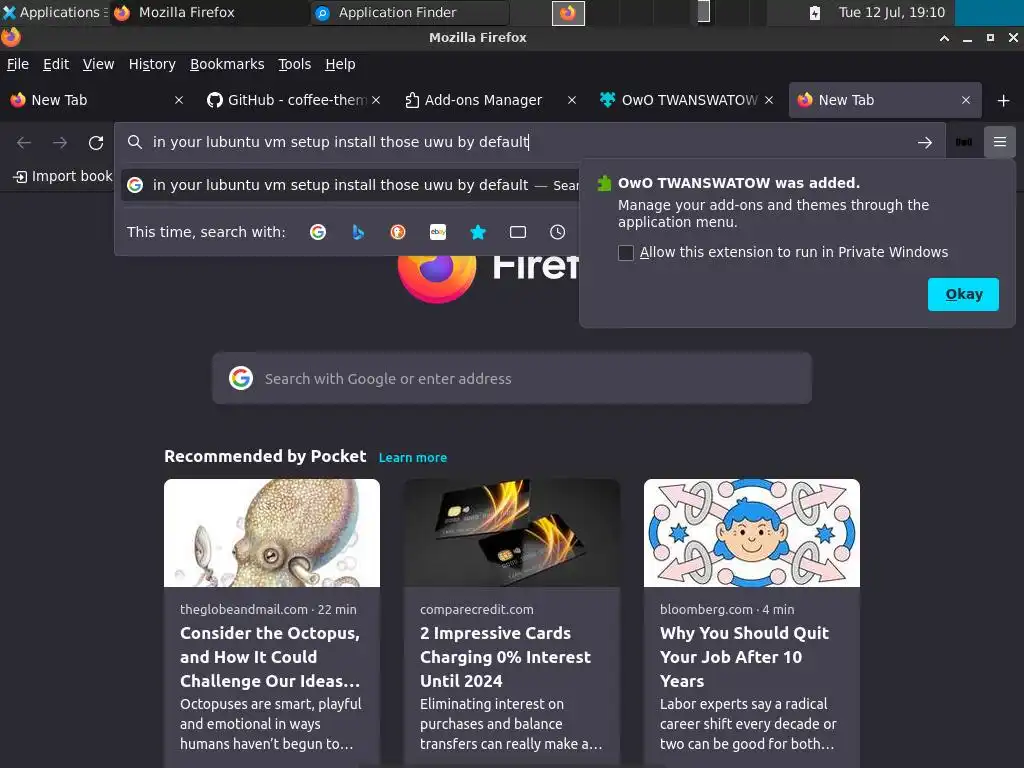Open the Bookmarks menu
The image size is (1024, 768).
coord(227,64)
